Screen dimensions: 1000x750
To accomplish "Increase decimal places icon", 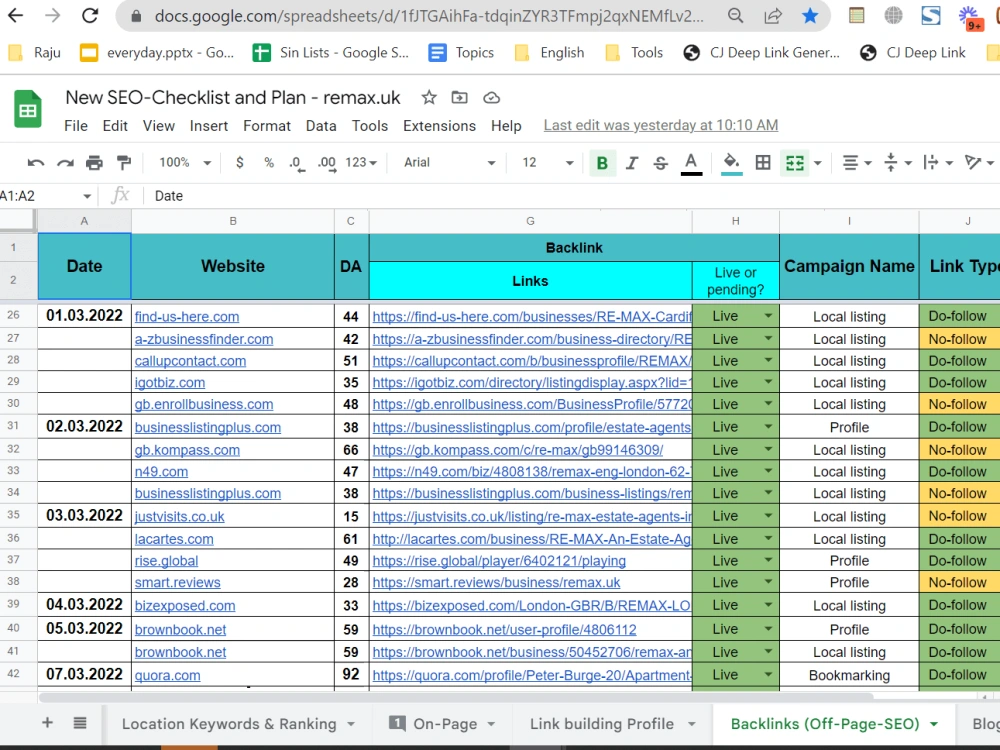I will click(327, 163).
